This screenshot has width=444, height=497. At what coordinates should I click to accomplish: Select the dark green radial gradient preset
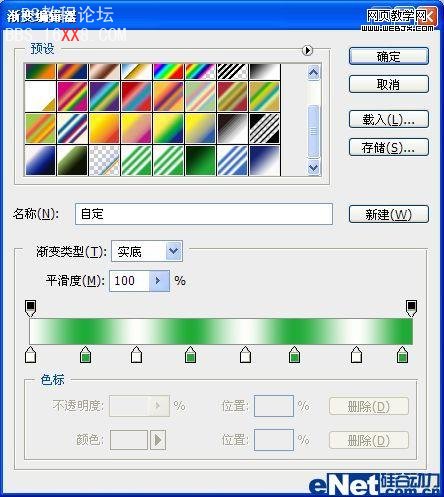click(x=201, y=160)
